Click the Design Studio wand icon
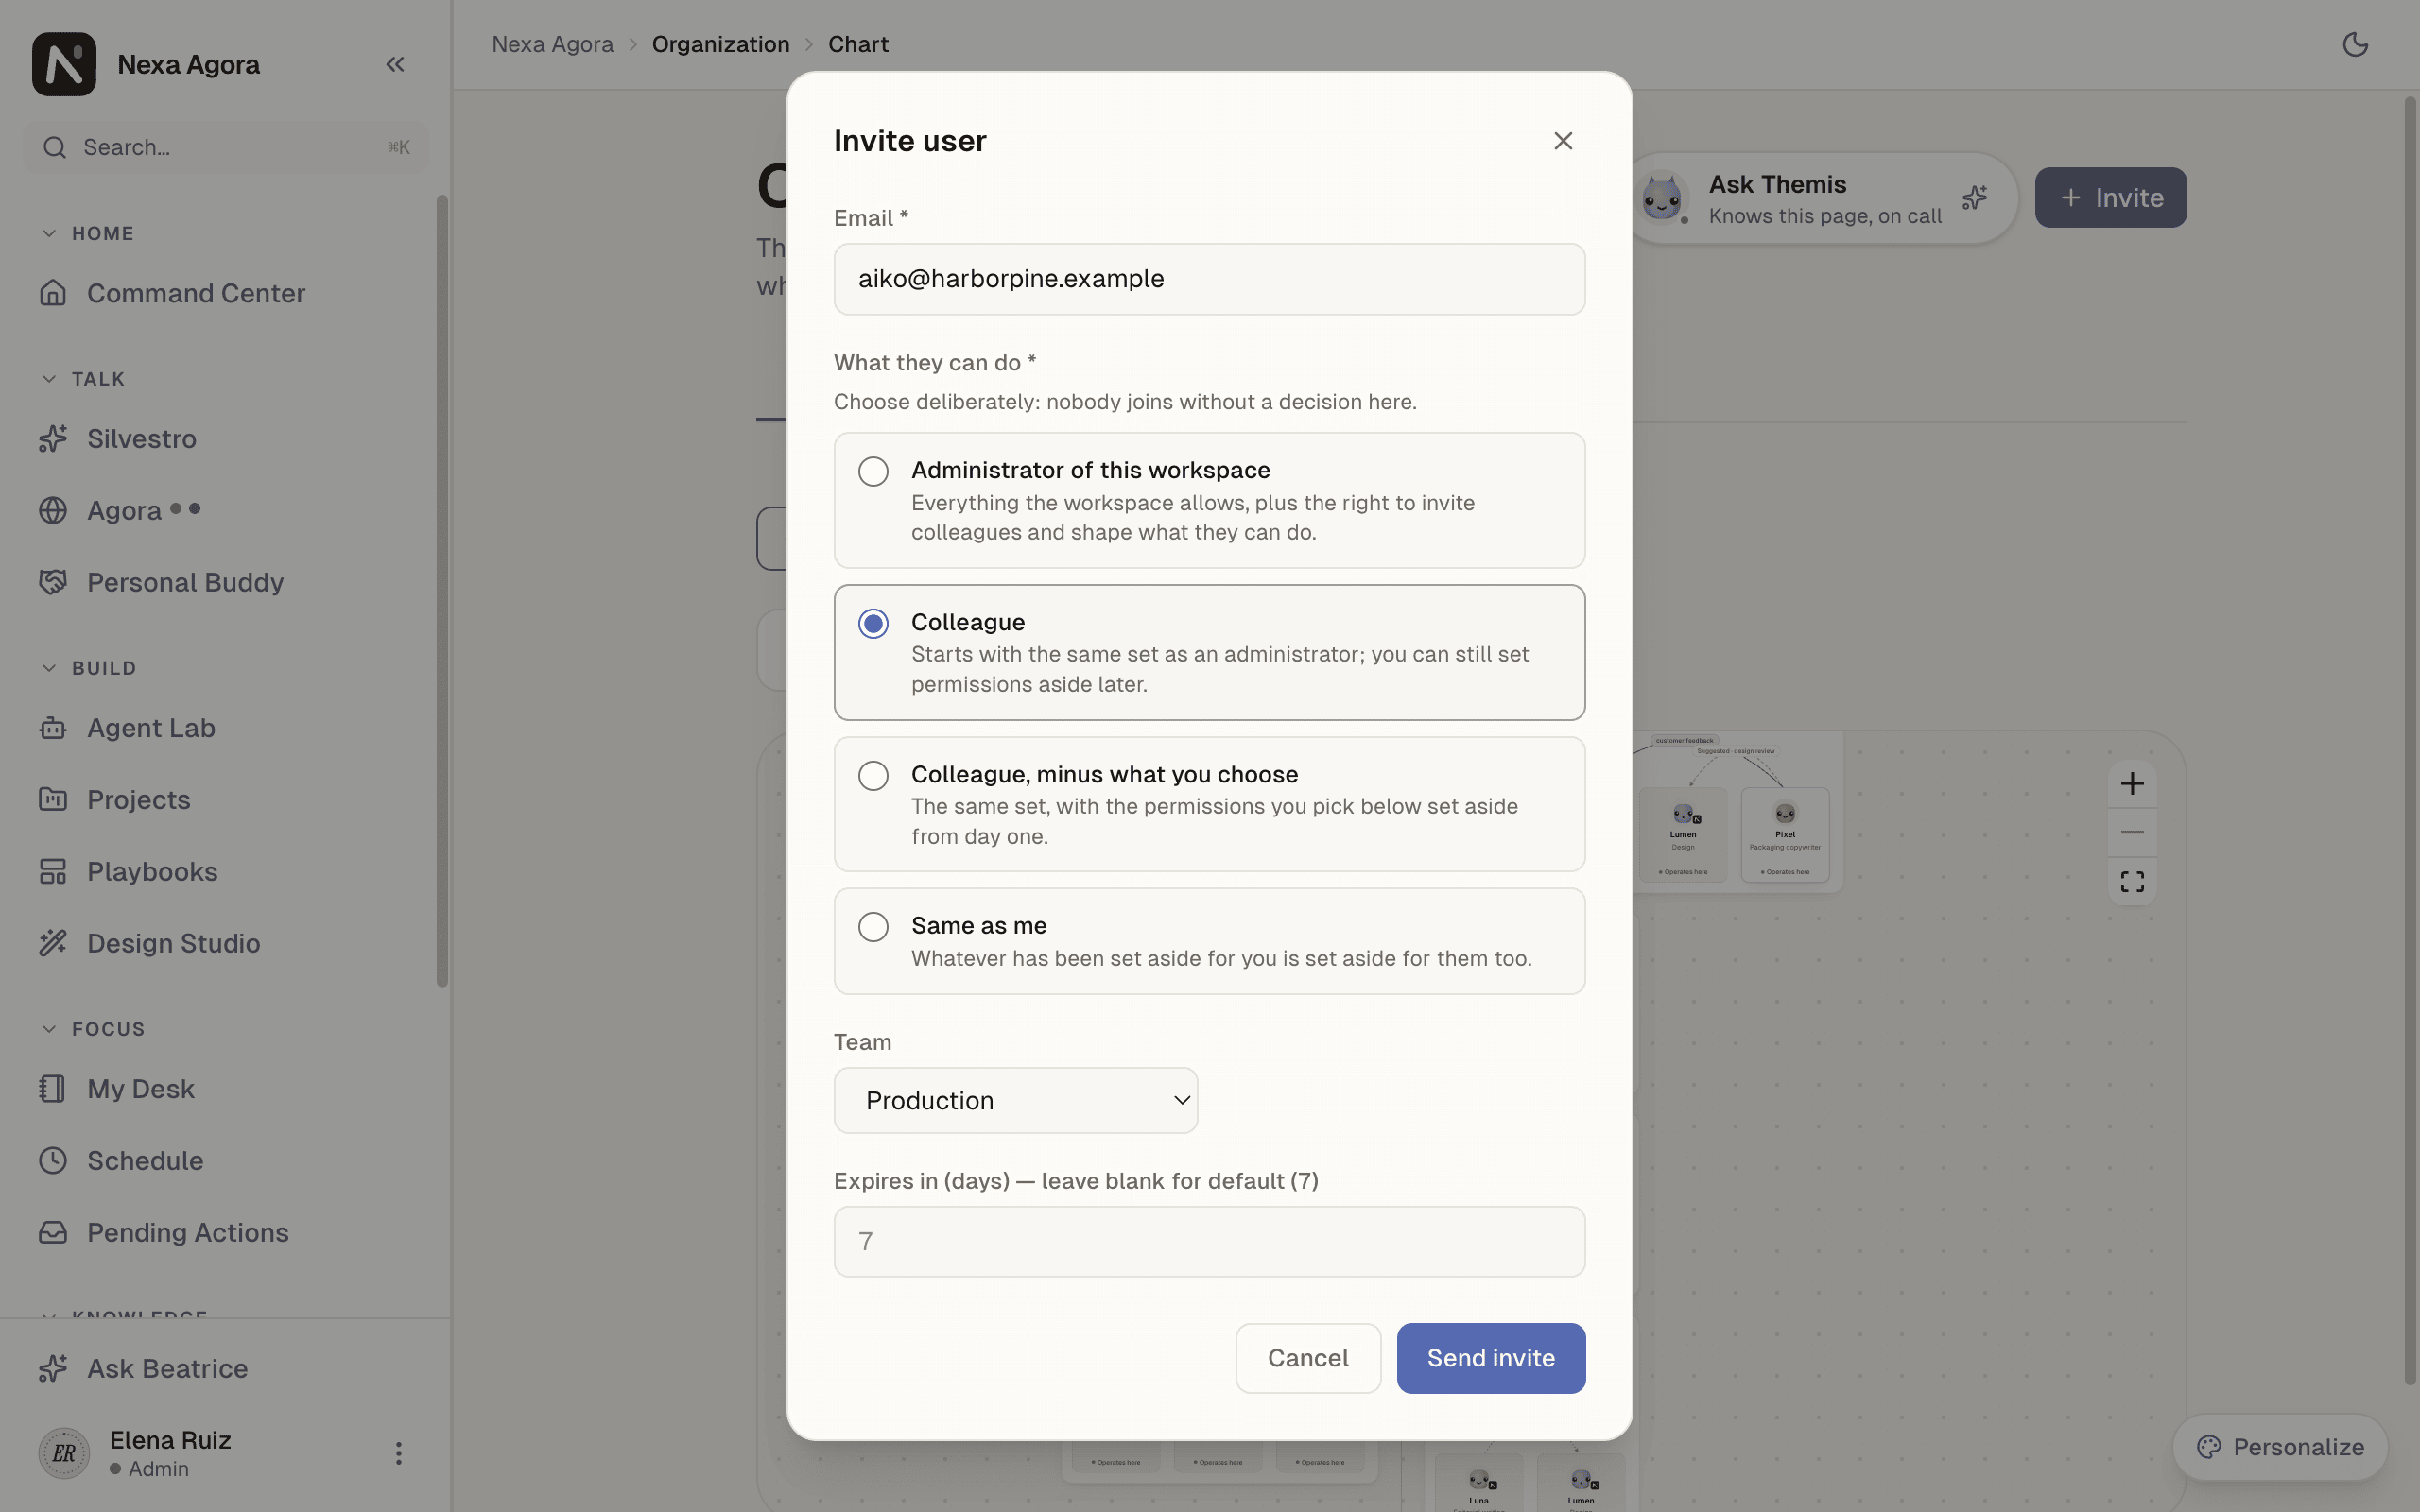 (53, 943)
